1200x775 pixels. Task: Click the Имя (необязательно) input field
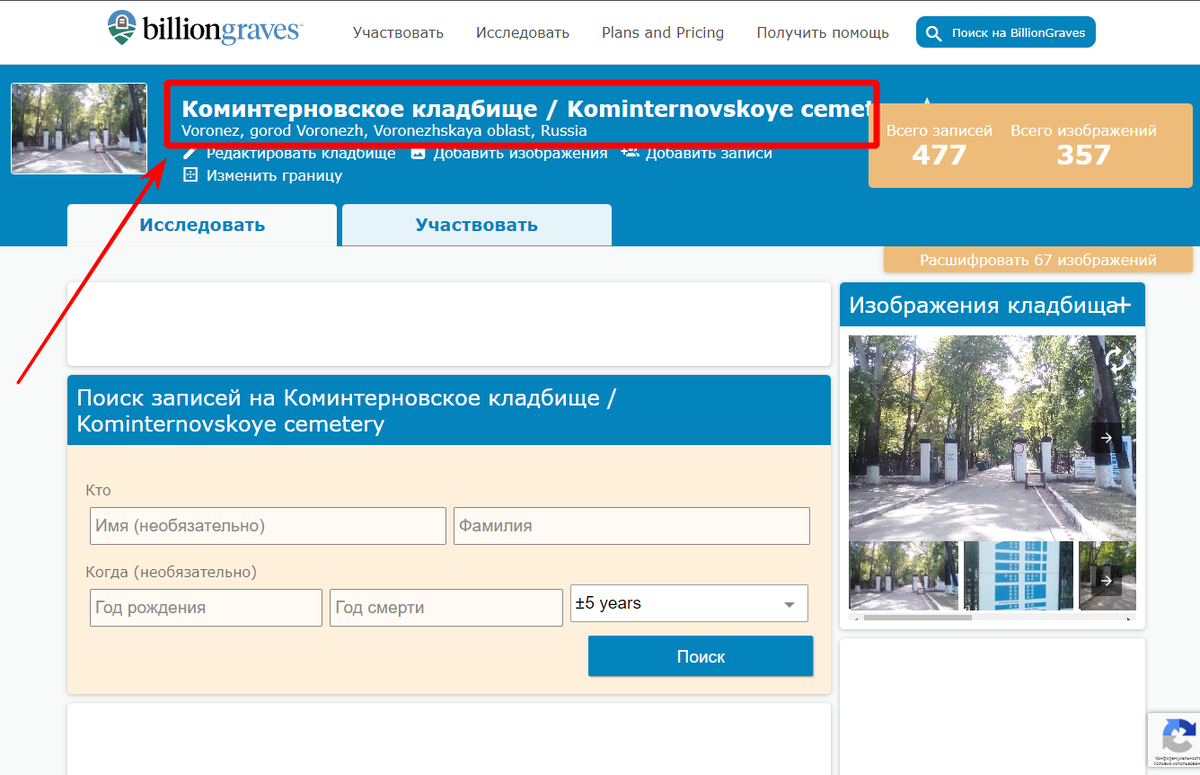tap(268, 526)
